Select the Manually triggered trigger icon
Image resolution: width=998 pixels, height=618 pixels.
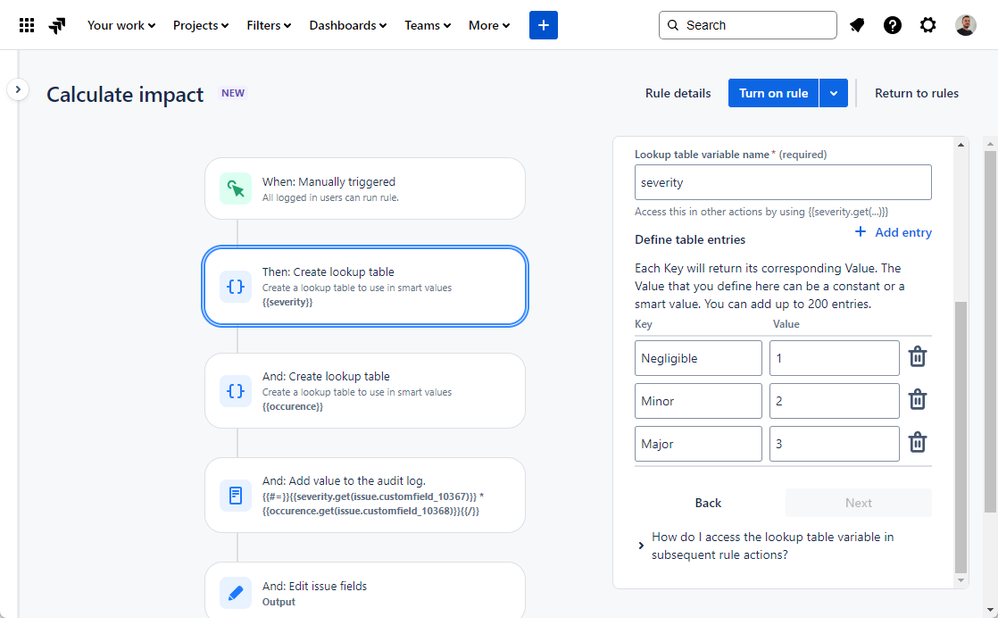coord(235,189)
